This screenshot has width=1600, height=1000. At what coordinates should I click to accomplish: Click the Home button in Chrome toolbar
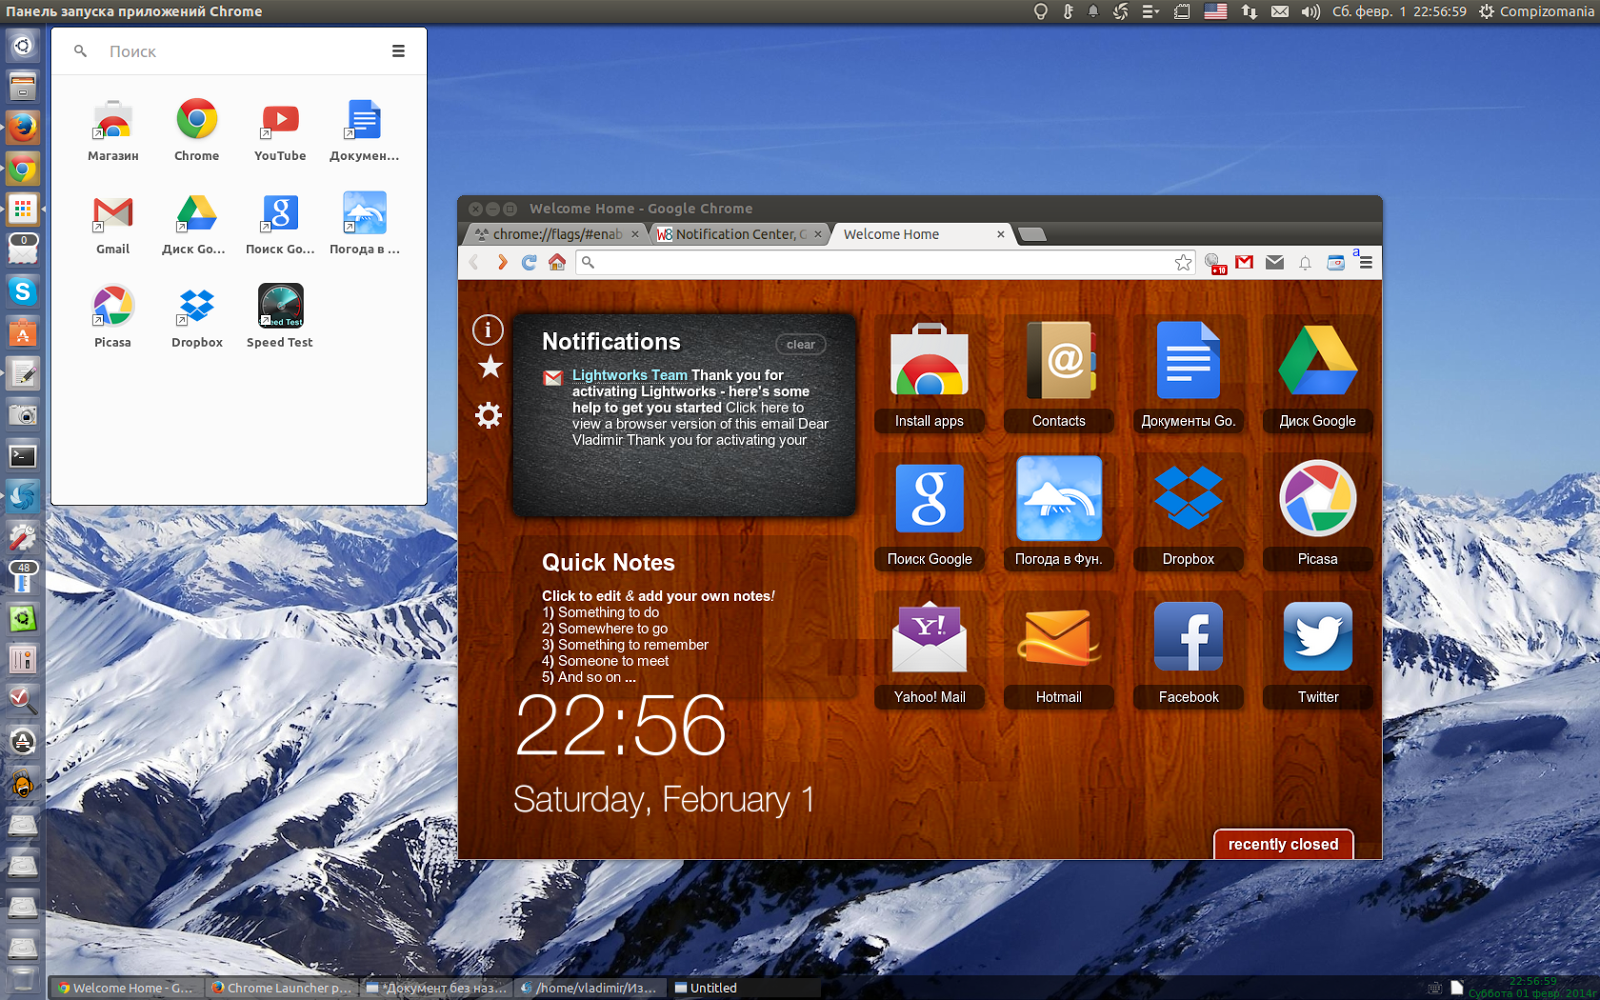[x=557, y=262]
